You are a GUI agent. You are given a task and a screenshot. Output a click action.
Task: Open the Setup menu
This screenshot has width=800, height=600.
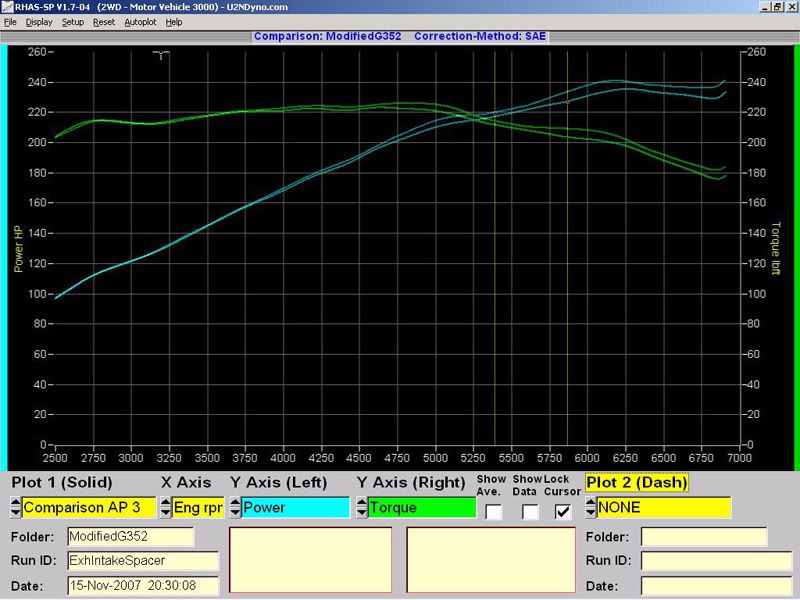[73, 21]
